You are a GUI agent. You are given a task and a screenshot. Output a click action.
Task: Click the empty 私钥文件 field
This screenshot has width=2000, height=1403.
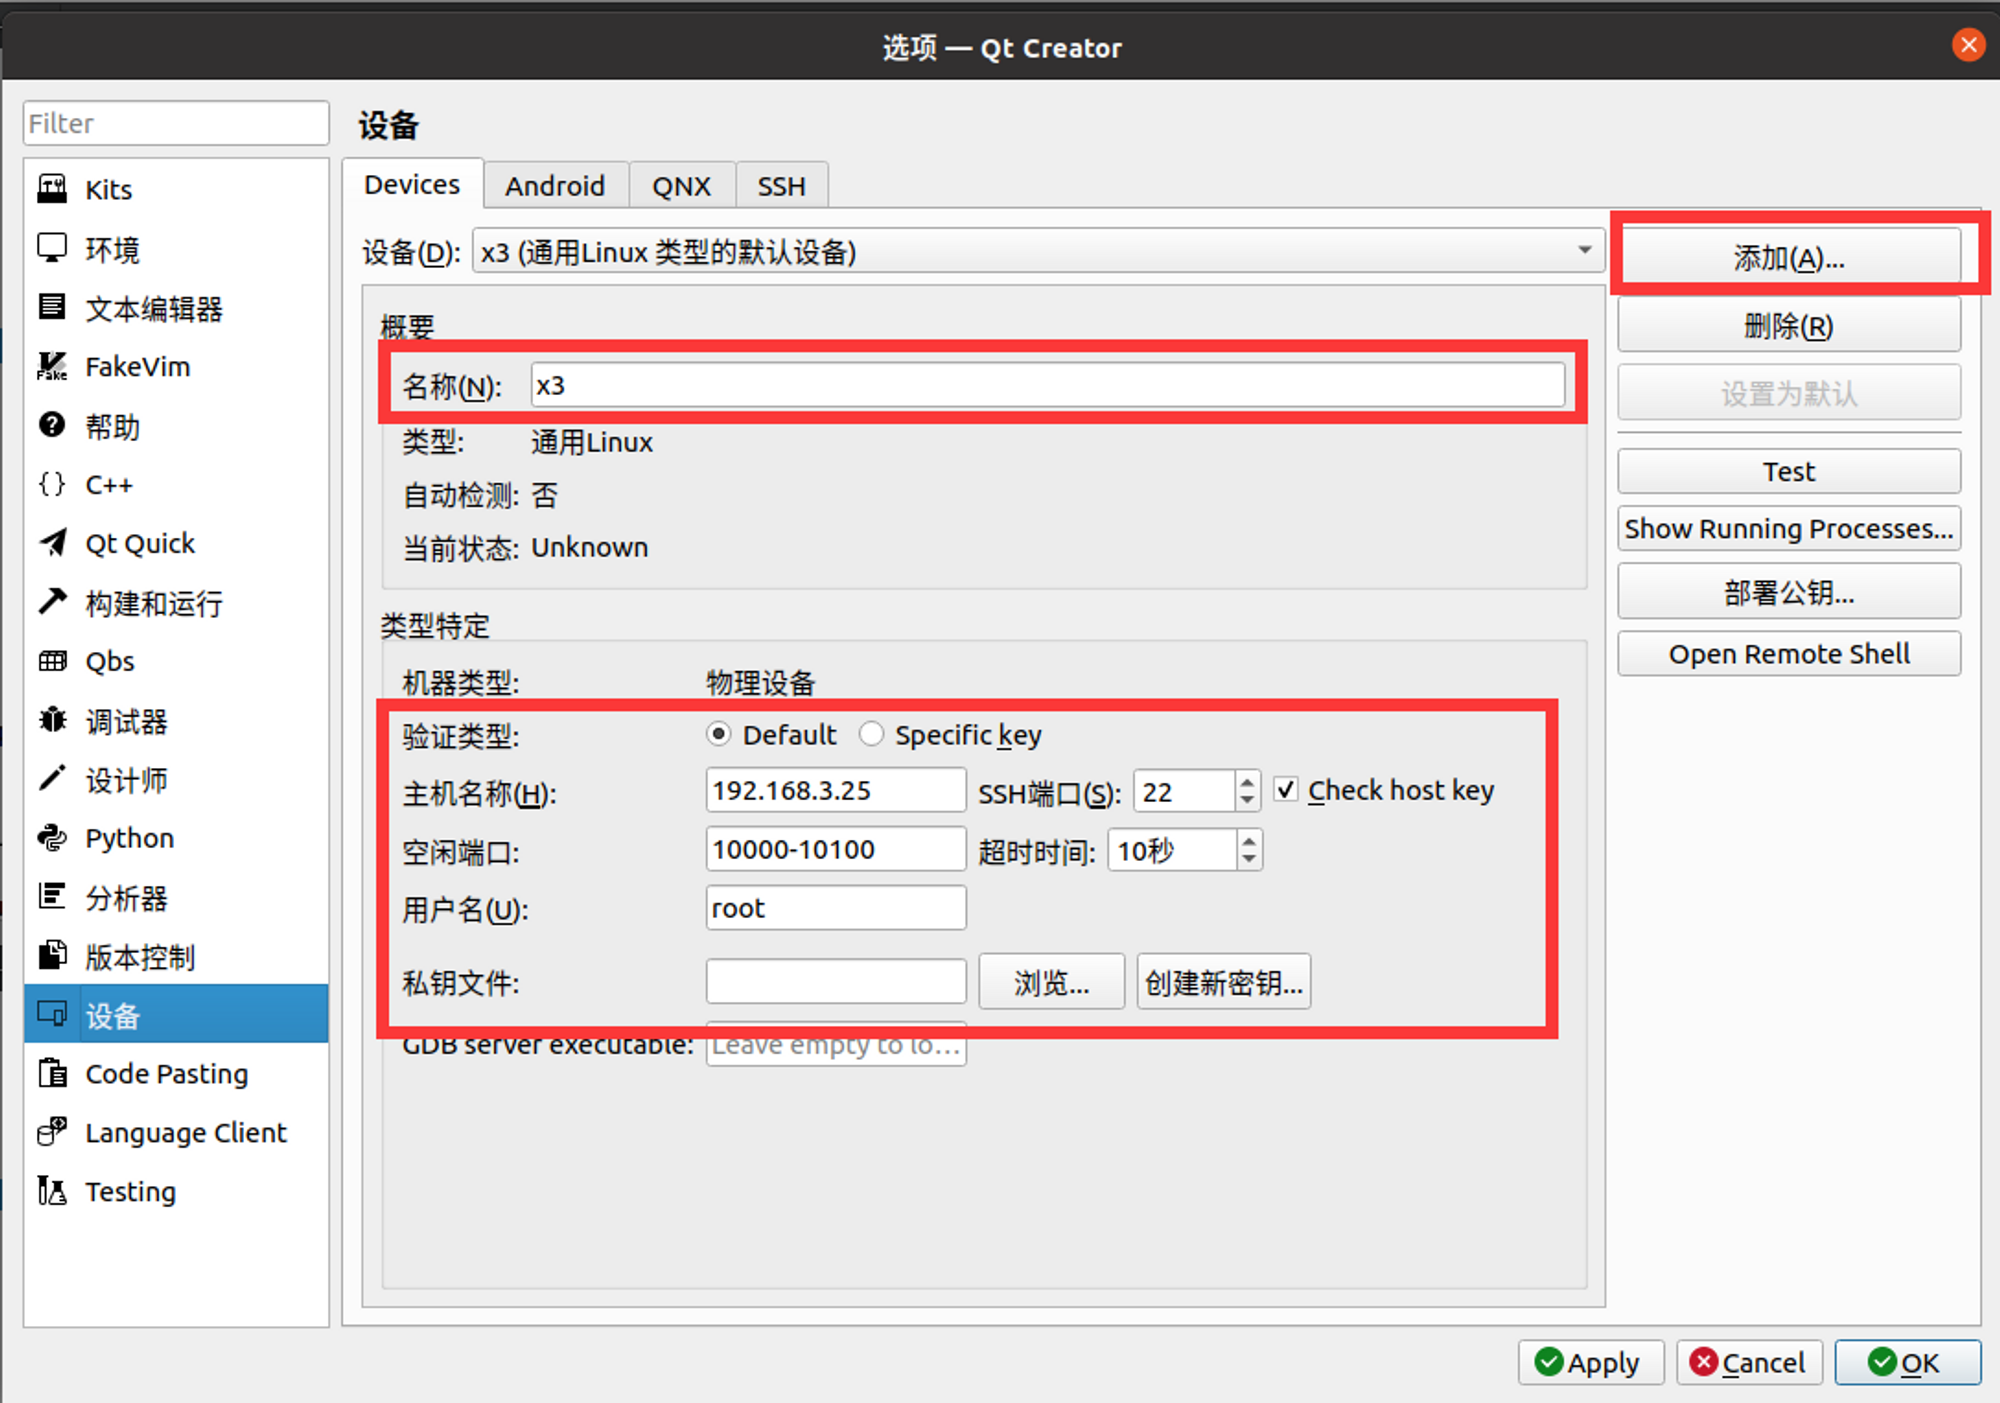tap(836, 982)
